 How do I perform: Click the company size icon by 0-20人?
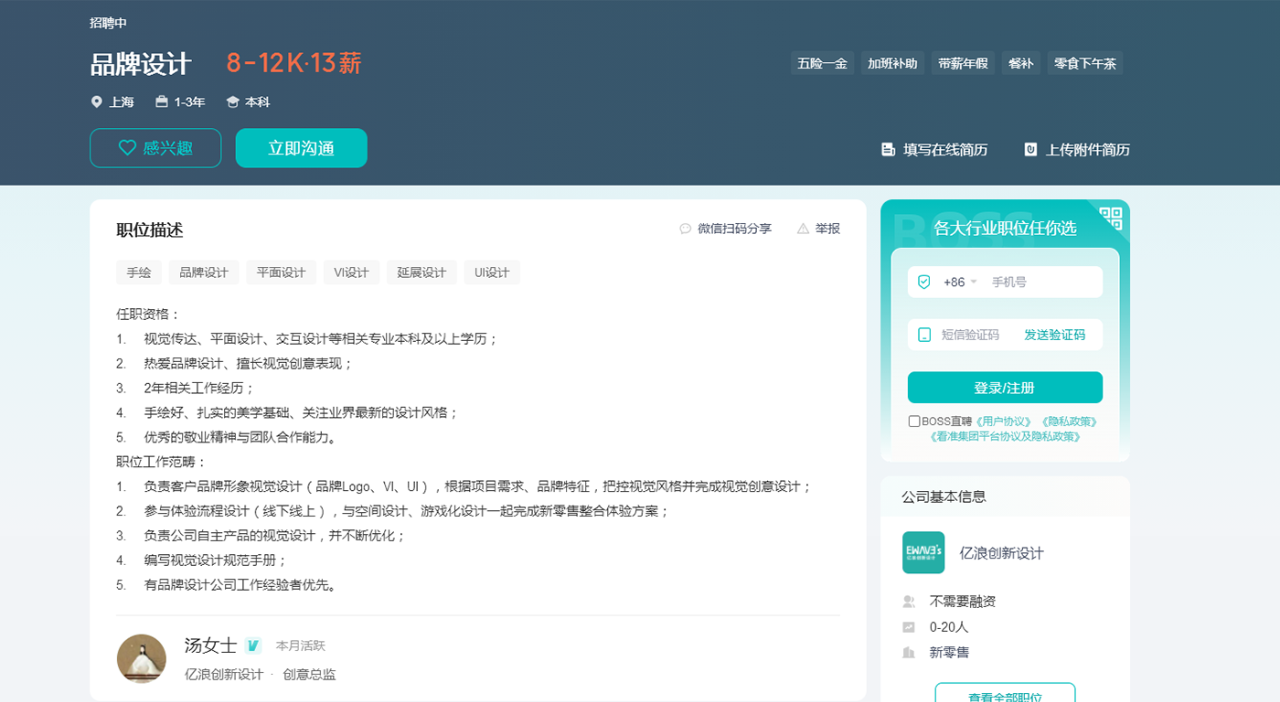coord(909,627)
